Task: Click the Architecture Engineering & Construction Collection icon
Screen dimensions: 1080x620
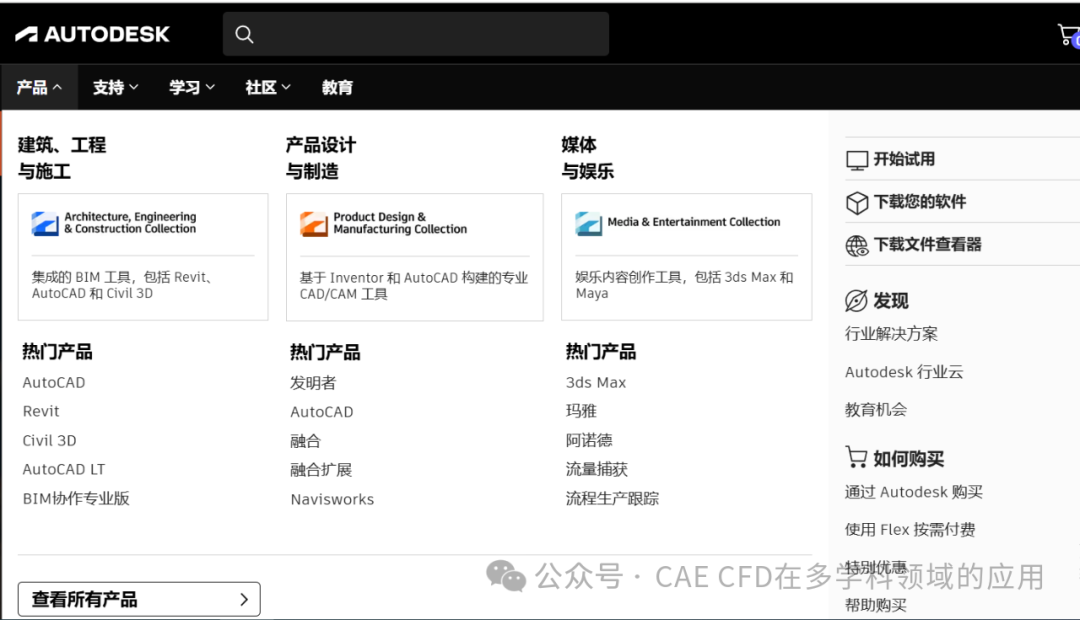Action: (45, 223)
